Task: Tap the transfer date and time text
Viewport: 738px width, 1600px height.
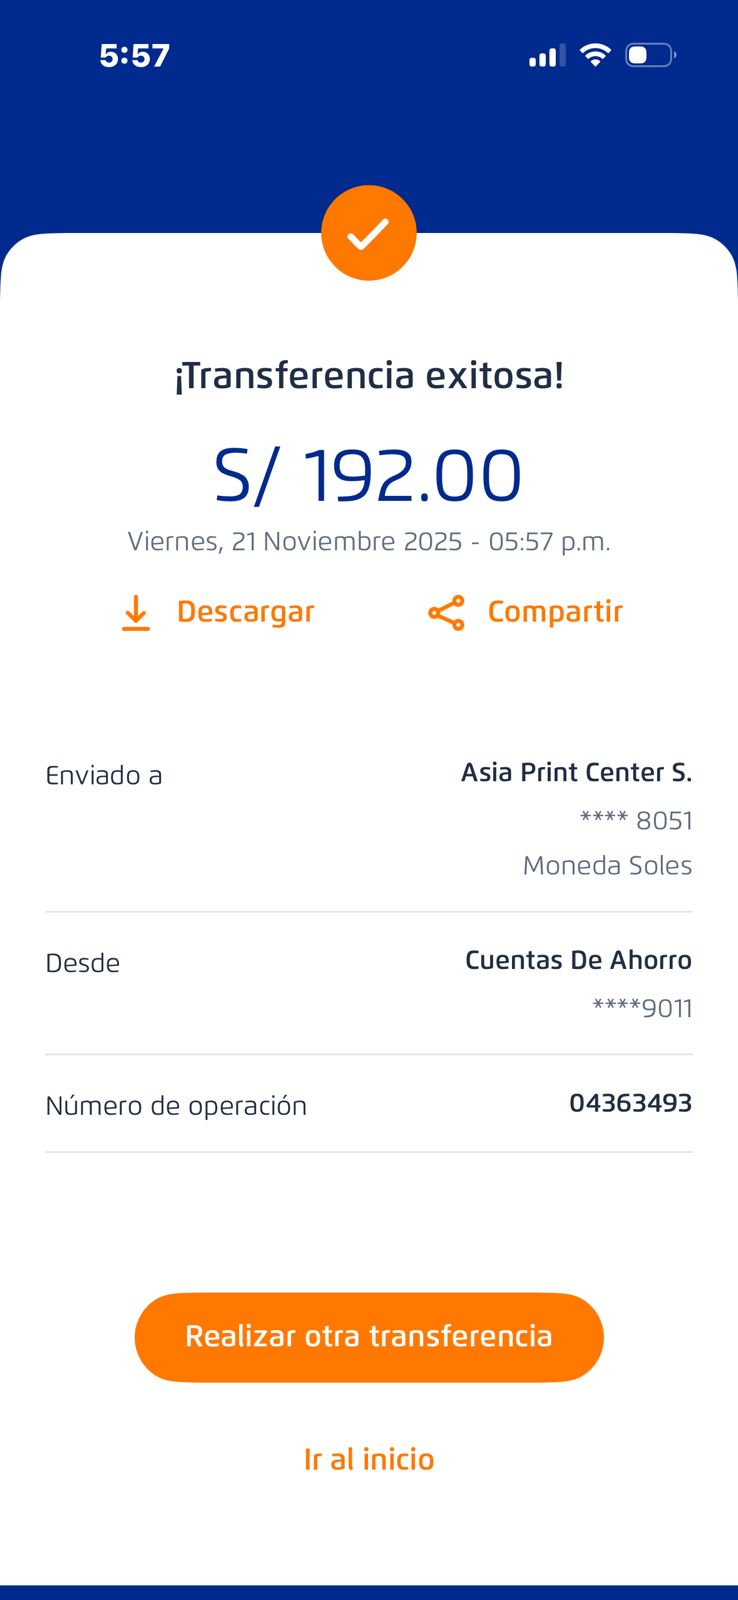Action: point(368,542)
